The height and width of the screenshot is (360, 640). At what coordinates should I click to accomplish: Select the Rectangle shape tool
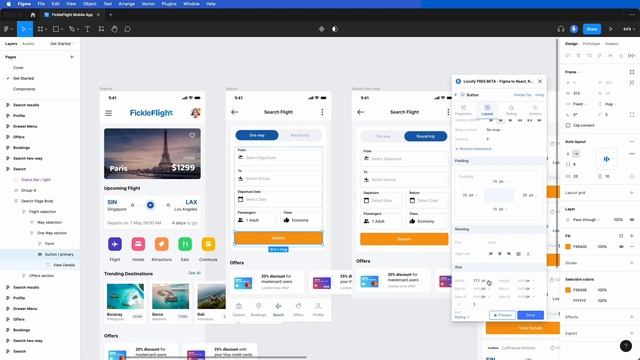pos(56,29)
